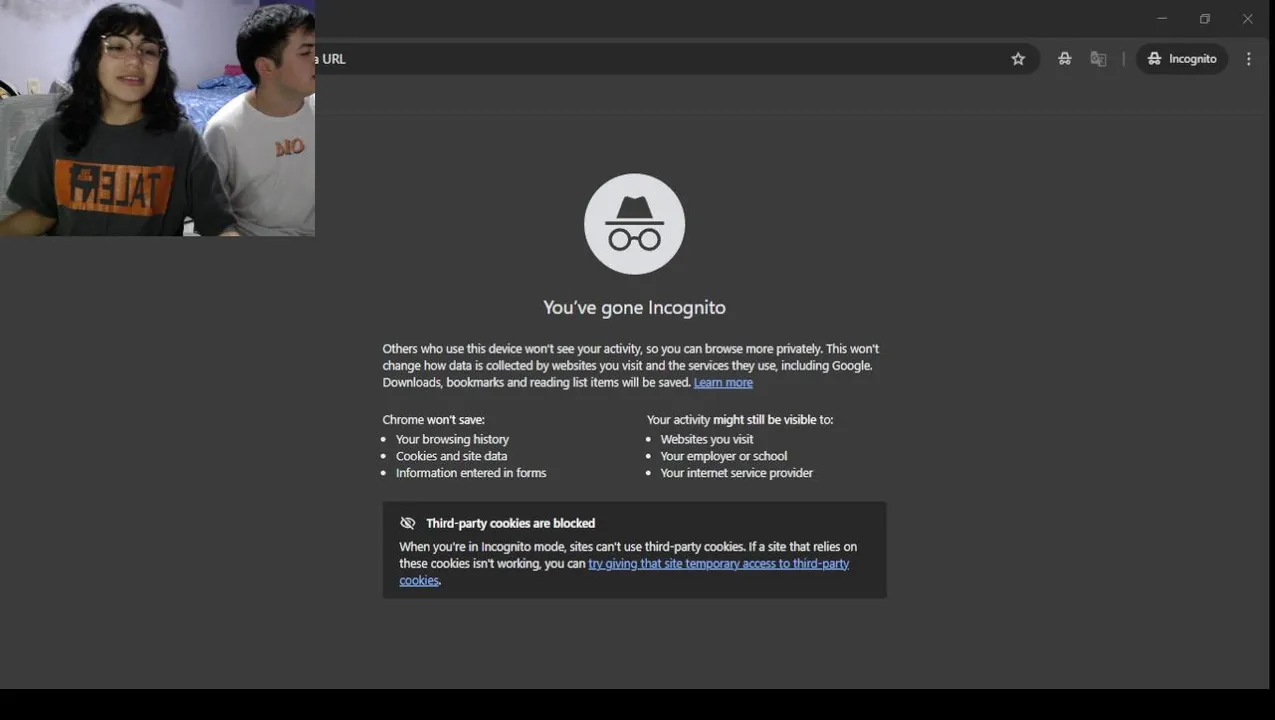The height and width of the screenshot is (720, 1275).
Task: Follow the Learn more link
Action: pyautogui.click(x=723, y=383)
